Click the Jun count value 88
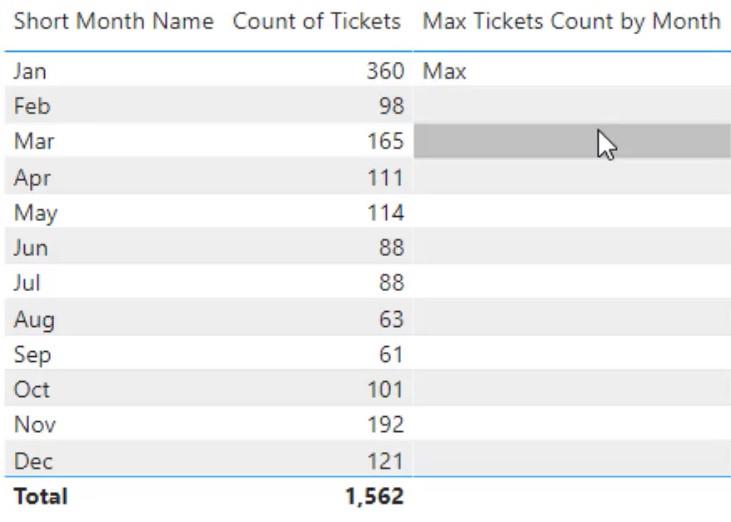This screenshot has width=731, height=522. (x=391, y=248)
